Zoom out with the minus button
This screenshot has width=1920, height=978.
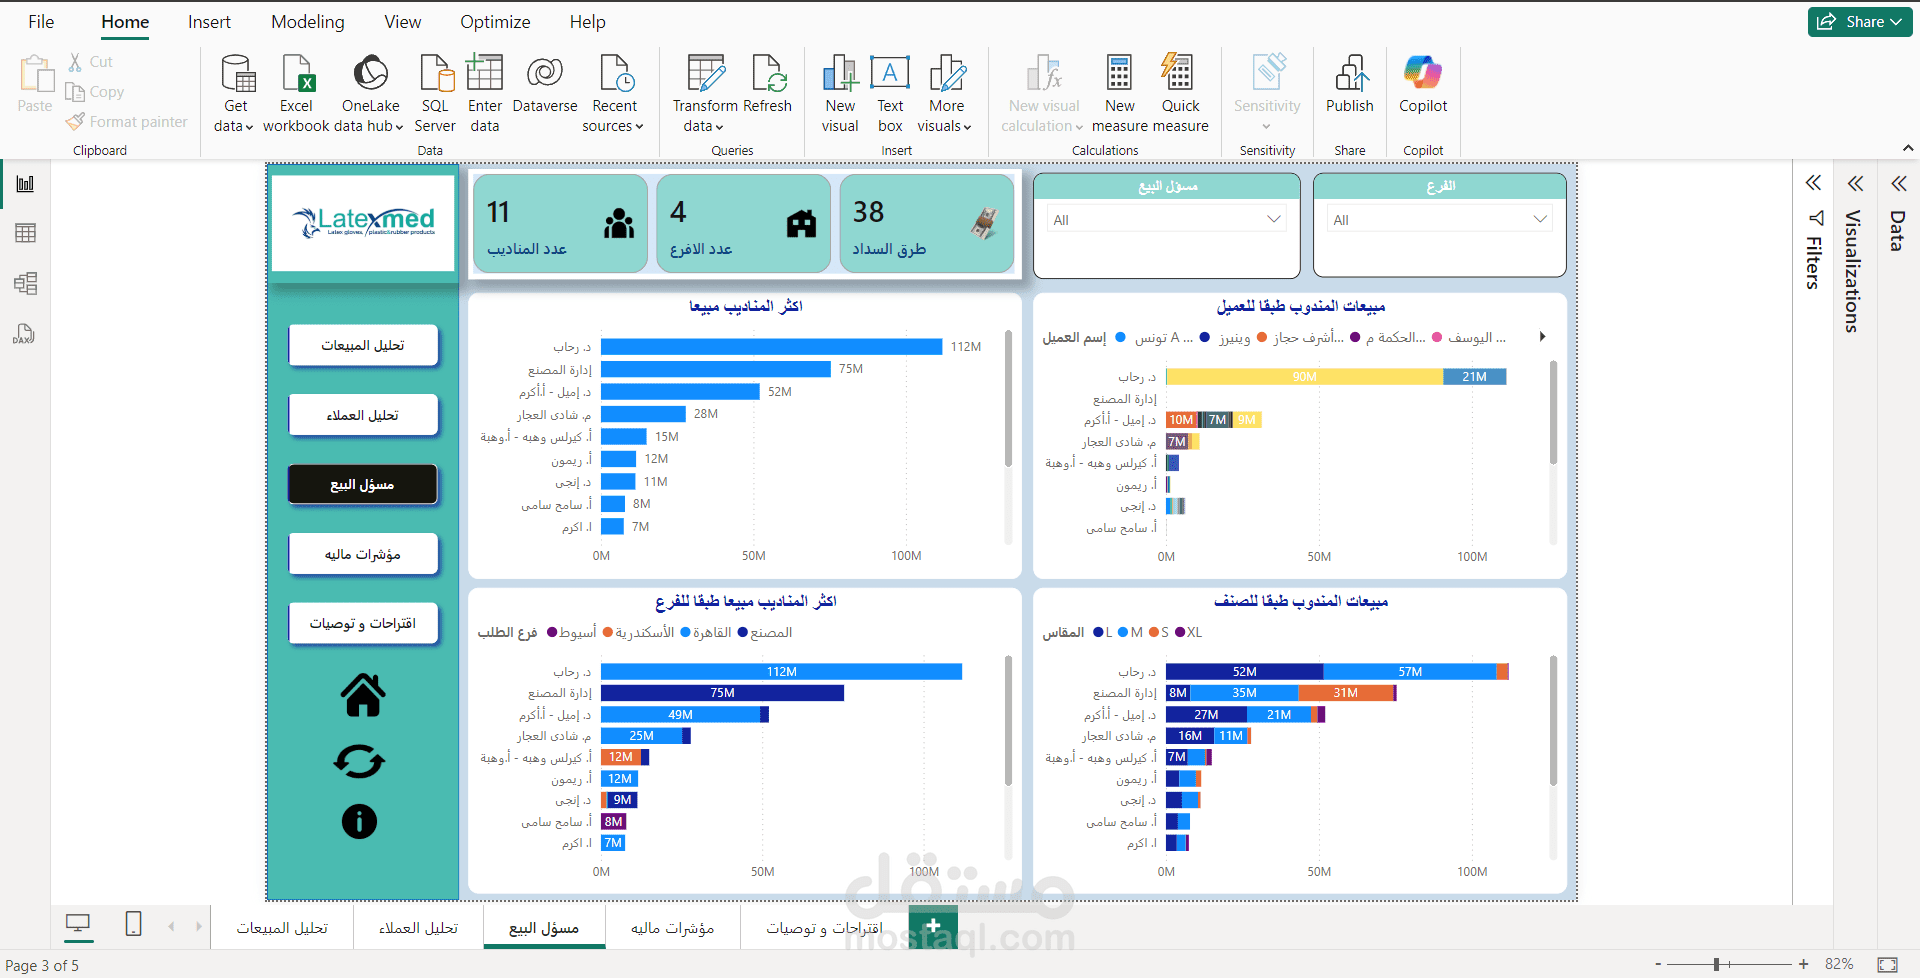point(1658,964)
